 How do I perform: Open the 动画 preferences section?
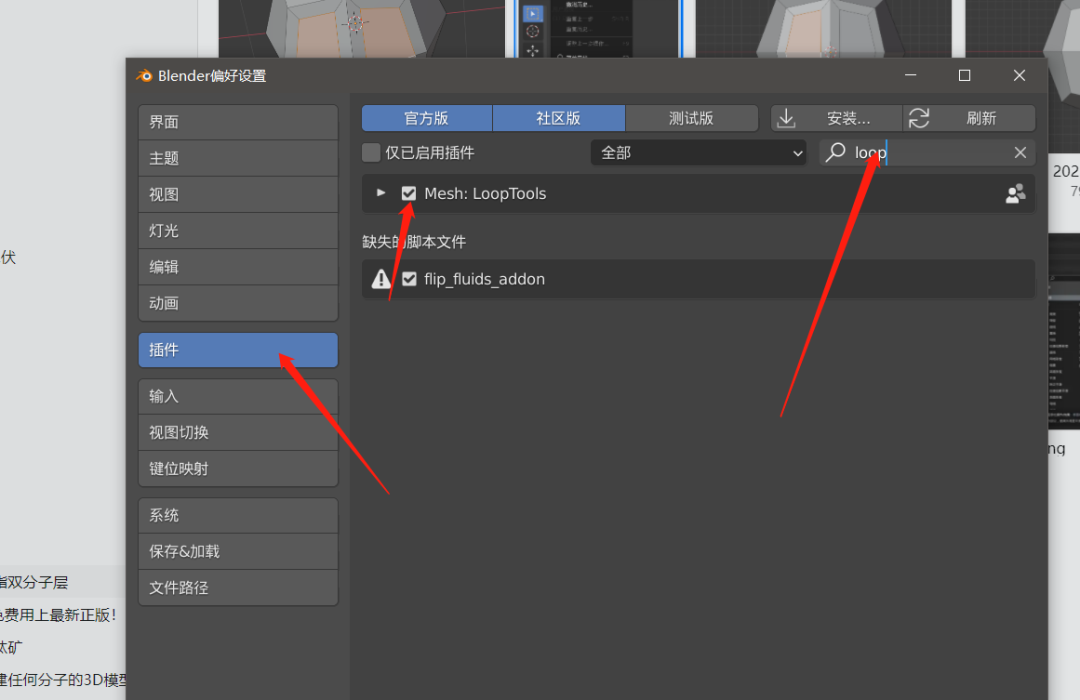tap(238, 303)
